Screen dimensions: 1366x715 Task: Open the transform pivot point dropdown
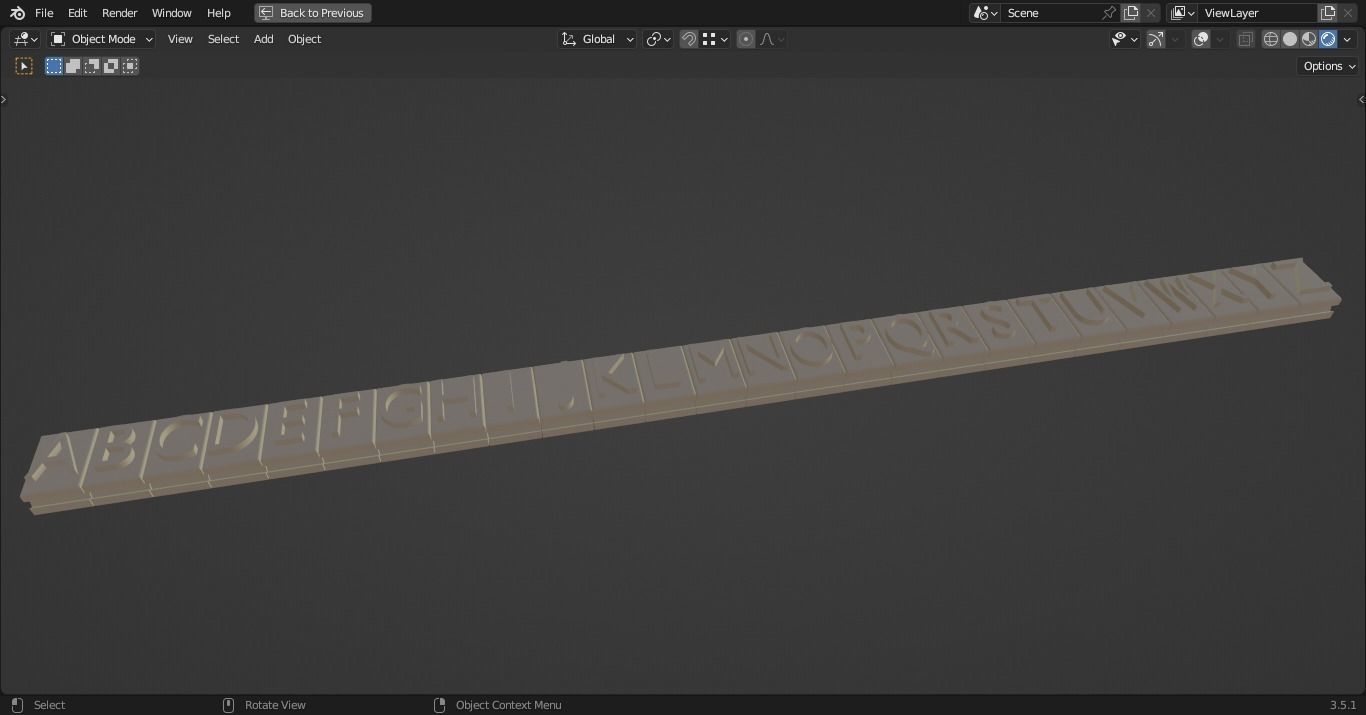coord(658,39)
